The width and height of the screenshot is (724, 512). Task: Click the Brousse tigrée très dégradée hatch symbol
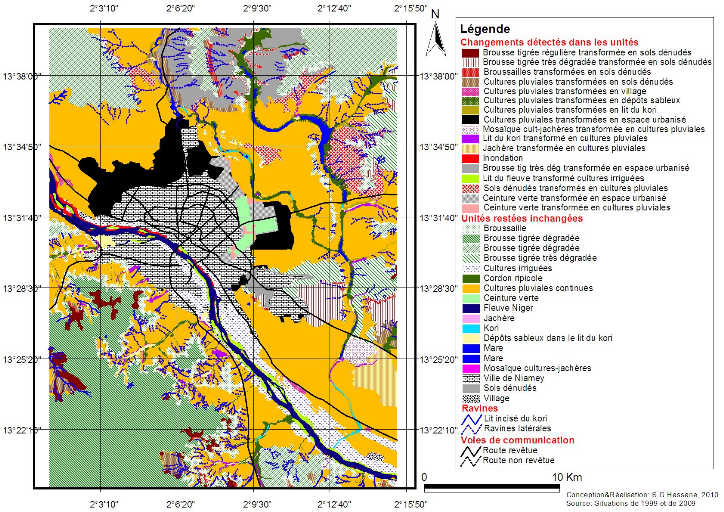[471, 258]
